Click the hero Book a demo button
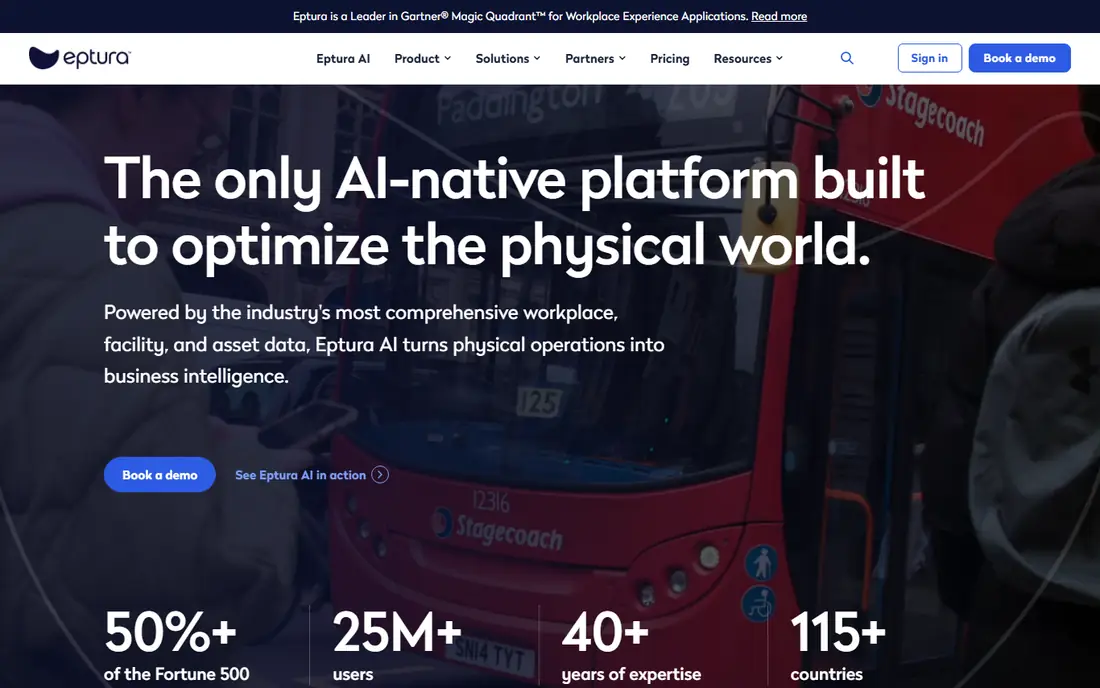 160,475
